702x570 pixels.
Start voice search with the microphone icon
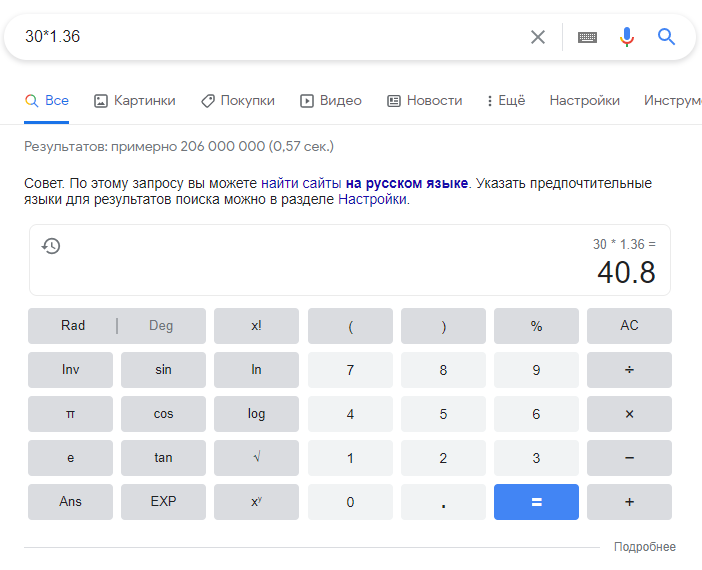[627, 37]
